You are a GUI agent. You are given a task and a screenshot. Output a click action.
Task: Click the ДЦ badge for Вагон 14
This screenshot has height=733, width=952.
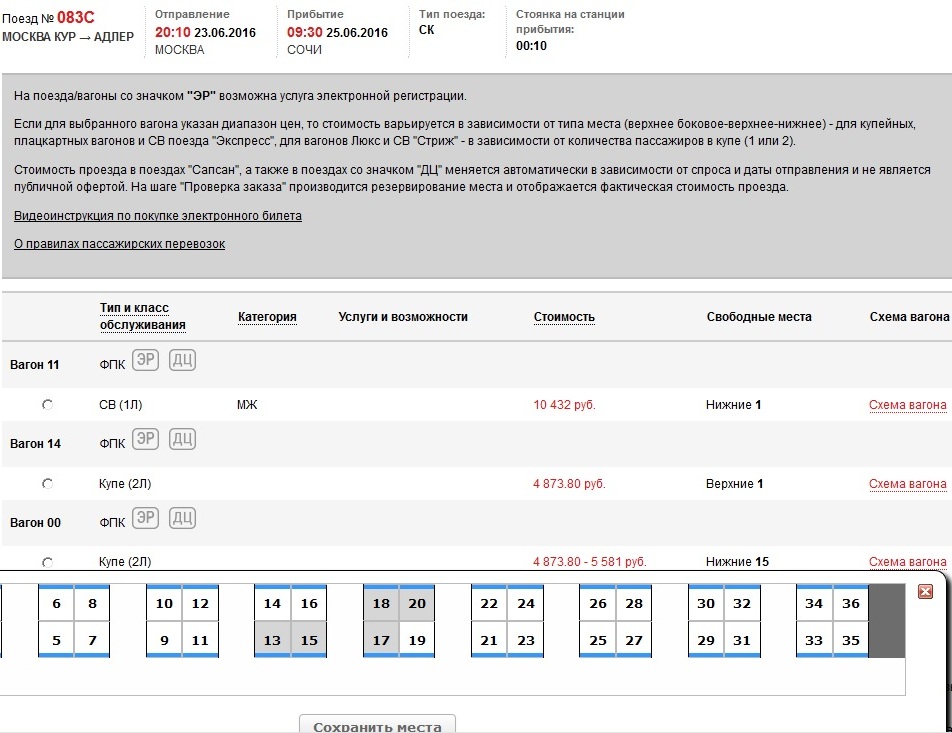click(182, 439)
